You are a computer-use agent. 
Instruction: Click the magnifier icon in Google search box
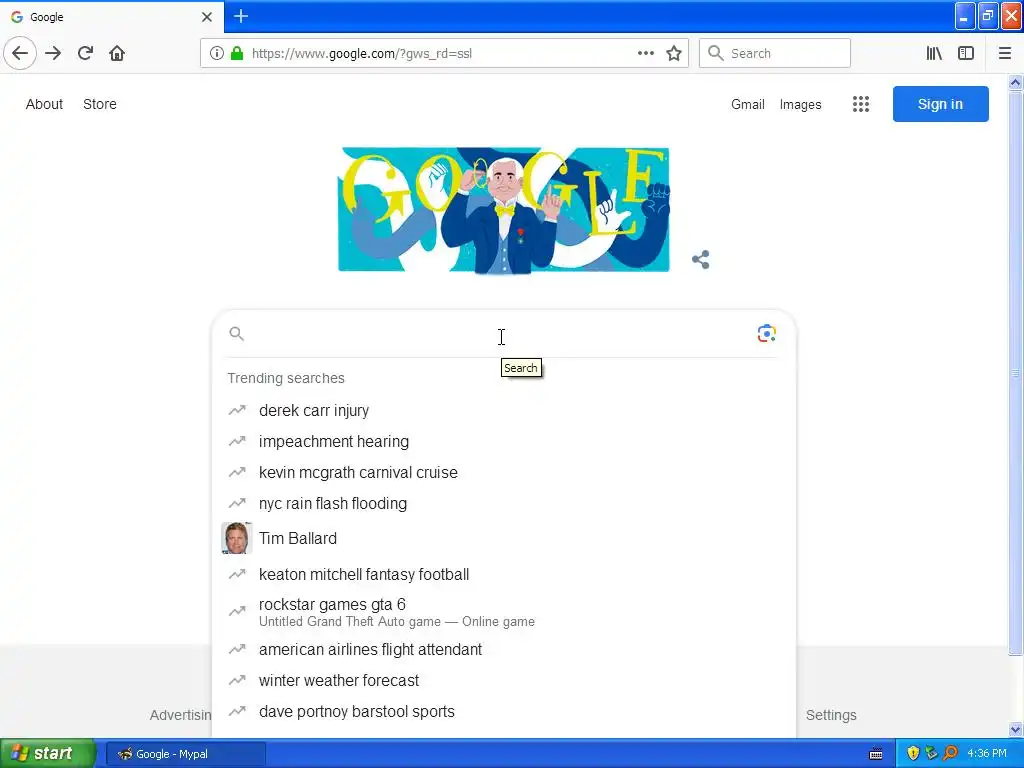tap(236, 334)
